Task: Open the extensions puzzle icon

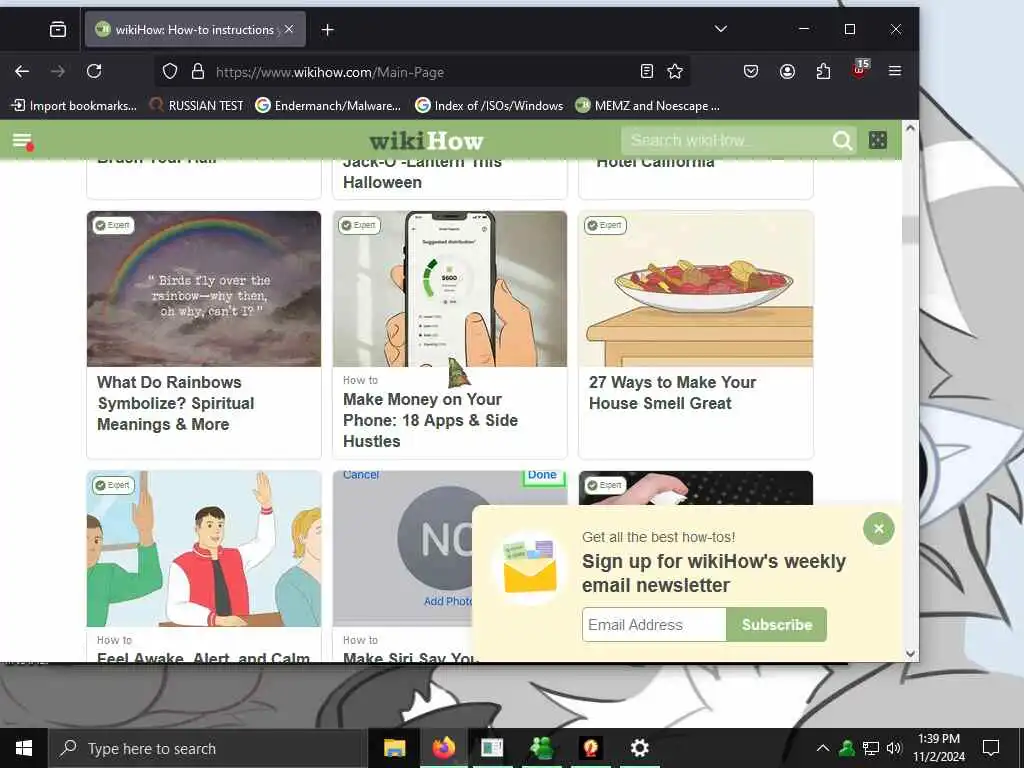Action: click(x=824, y=71)
